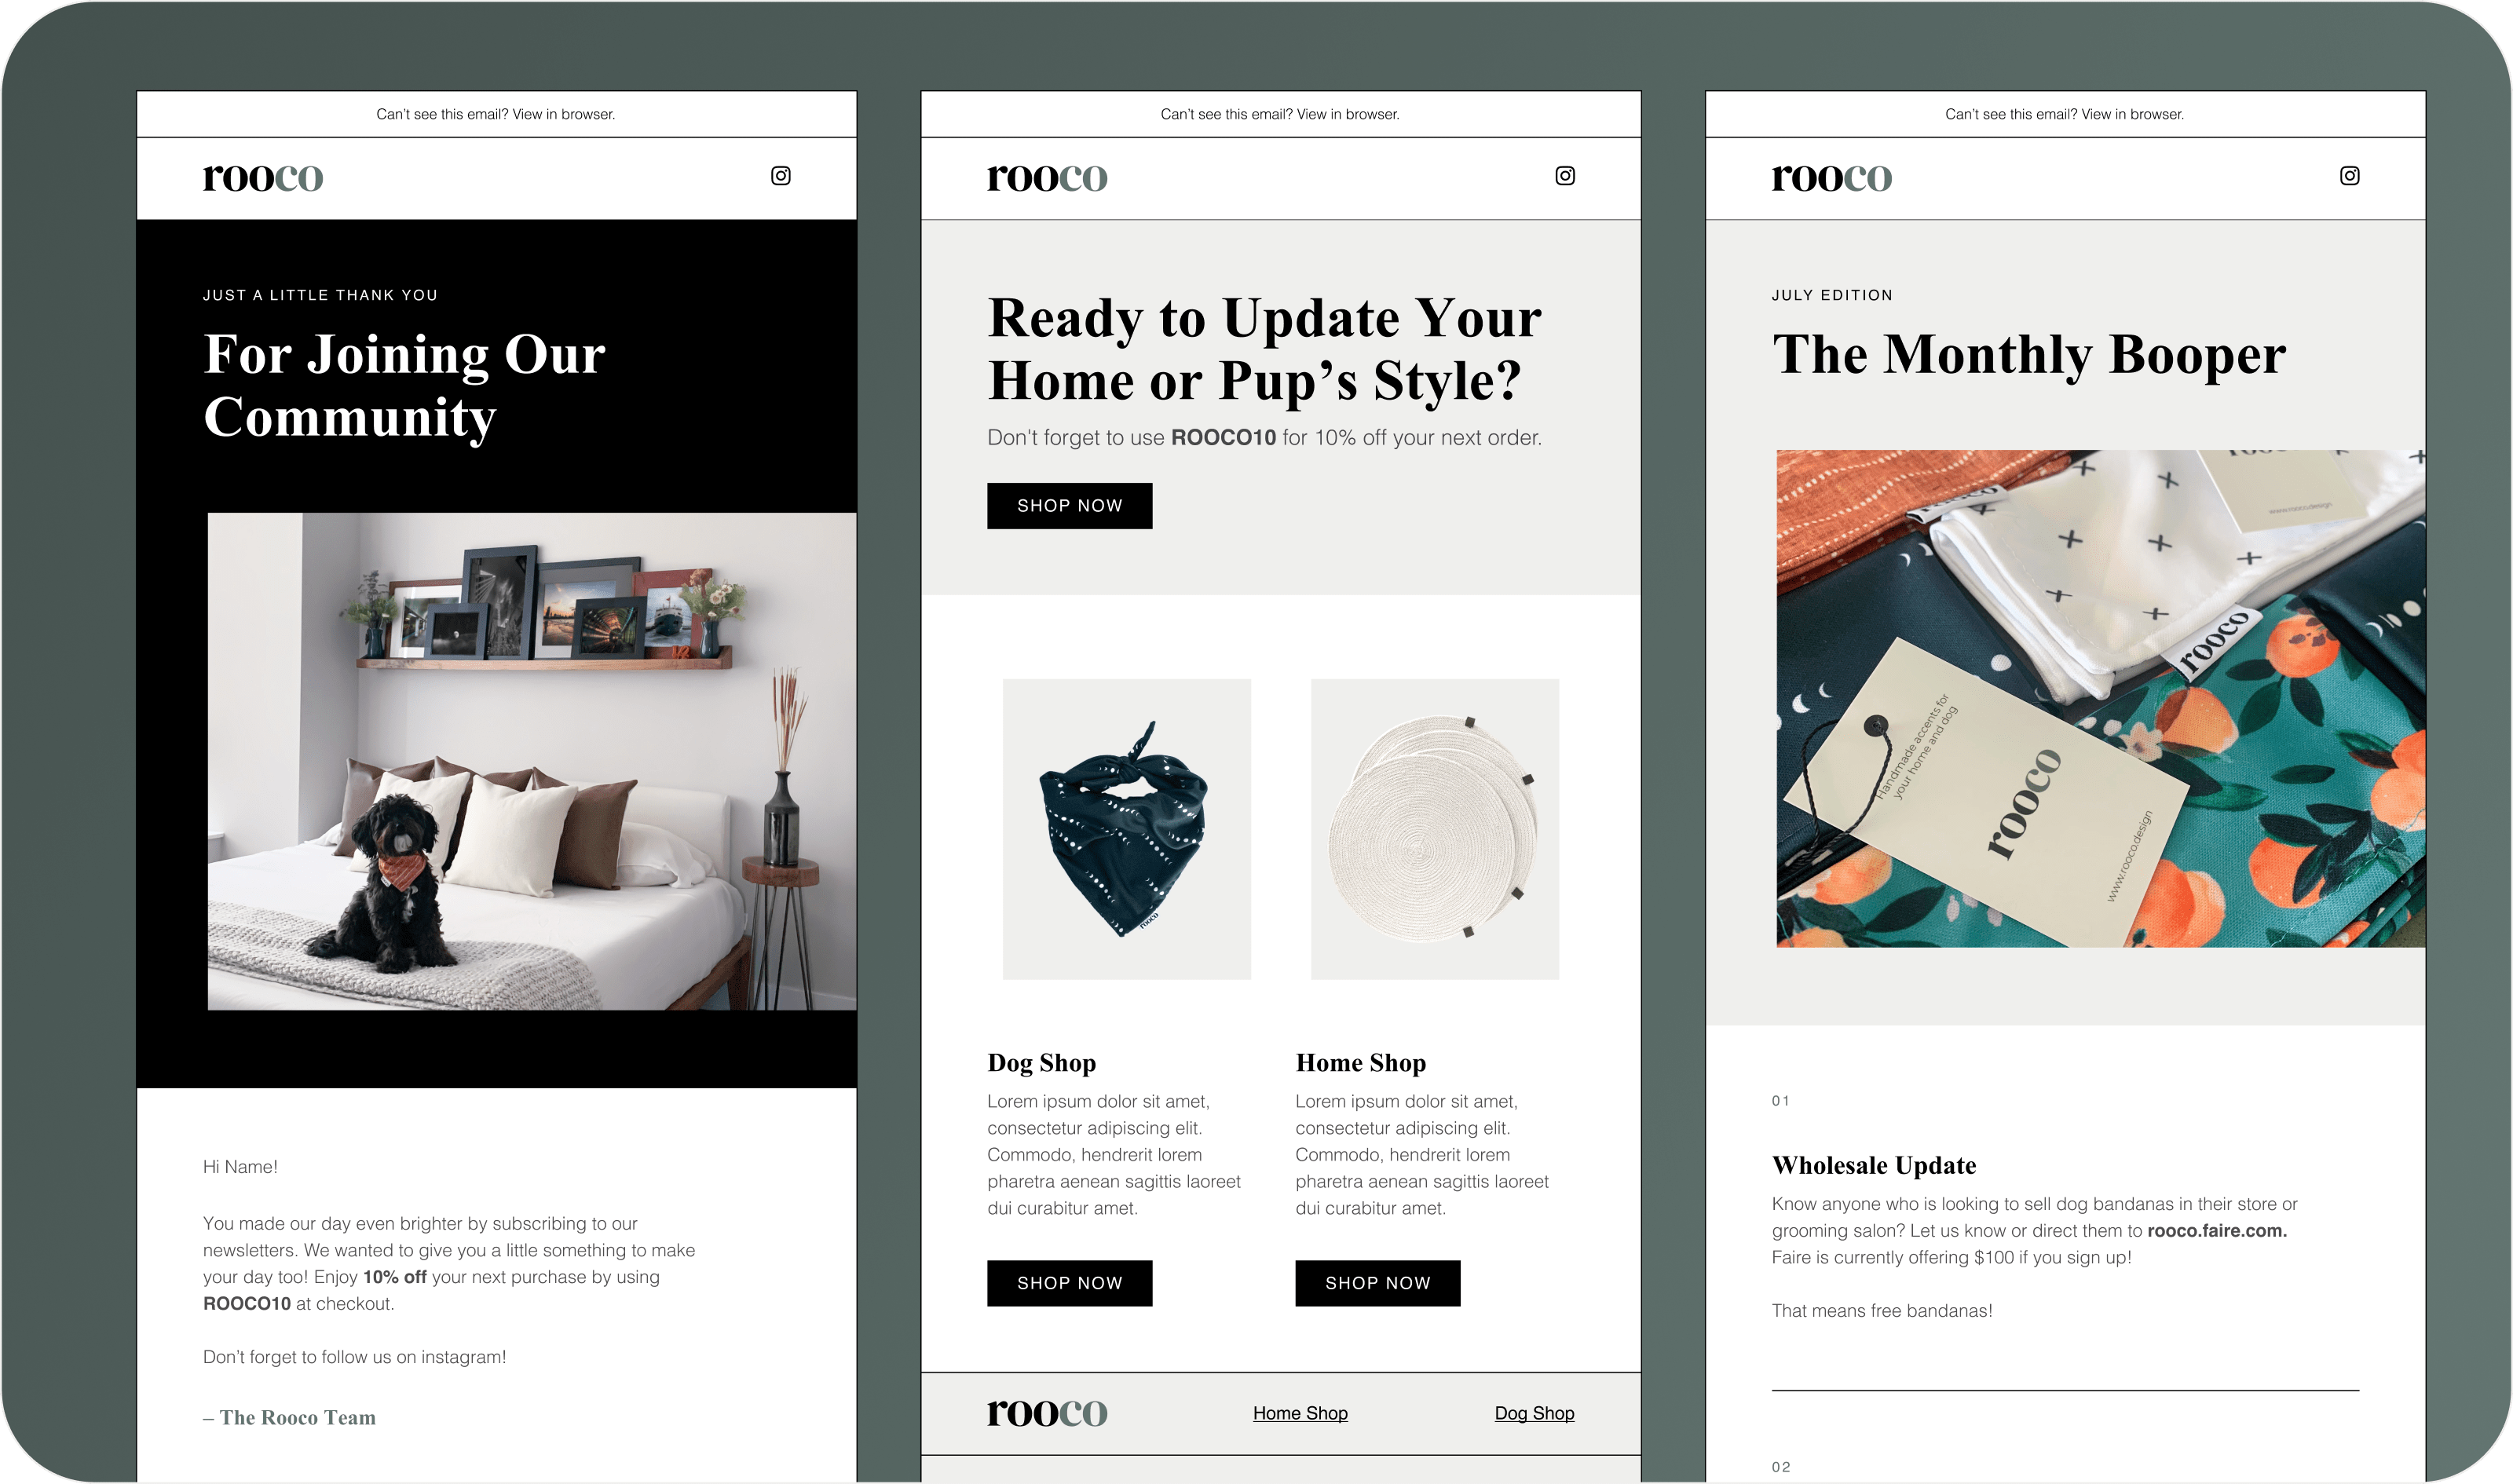
Task: Follow the rooco.faire.com link in Wholesale Update
Action: coord(2216,1231)
